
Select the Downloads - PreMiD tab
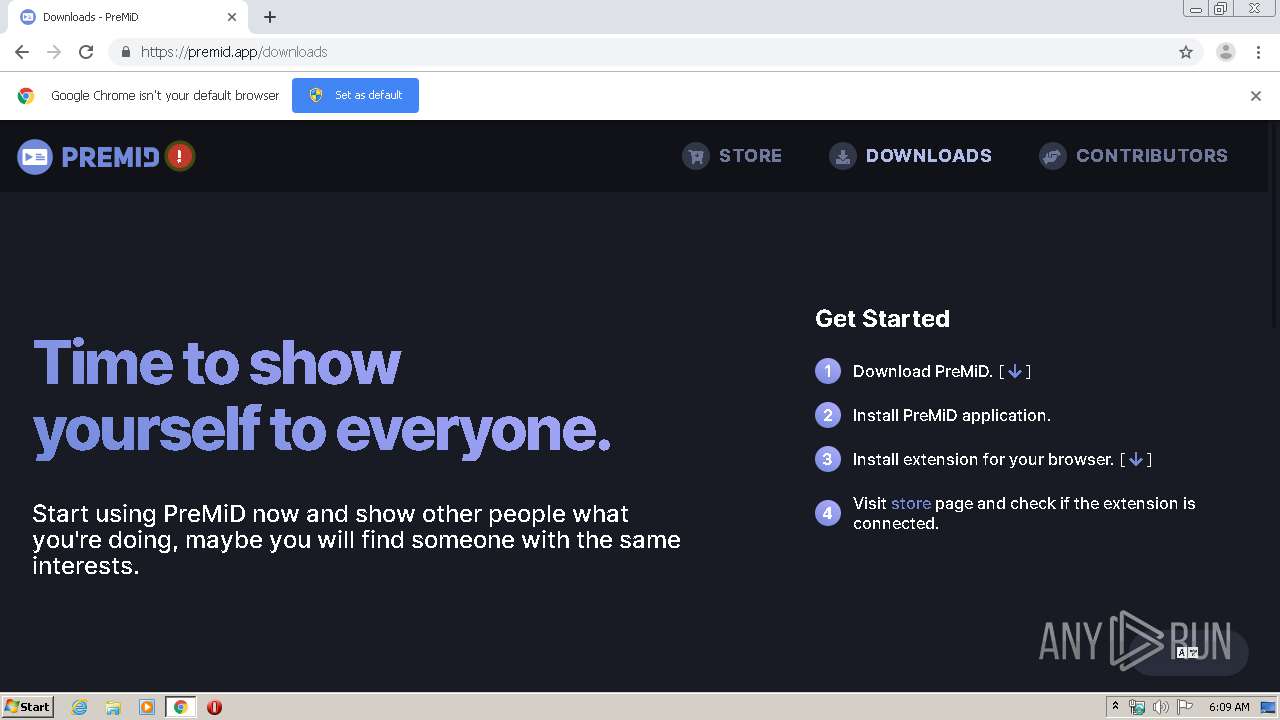point(128,17)
